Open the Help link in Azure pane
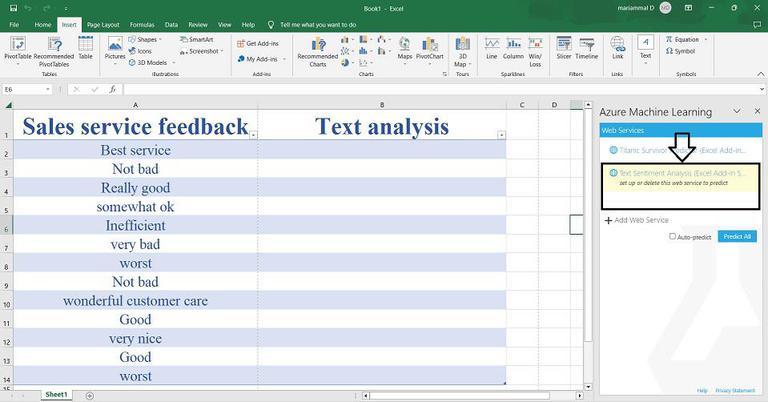Image resolution: width=768 pixels, height=402 pixels. coord(702,391)
